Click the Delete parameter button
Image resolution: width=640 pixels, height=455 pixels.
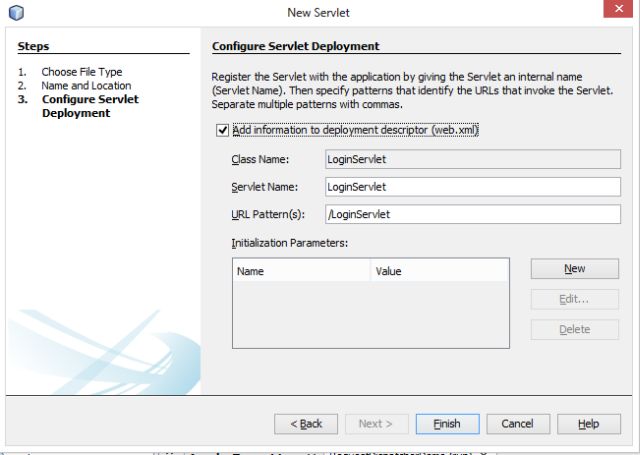[574, 329]
